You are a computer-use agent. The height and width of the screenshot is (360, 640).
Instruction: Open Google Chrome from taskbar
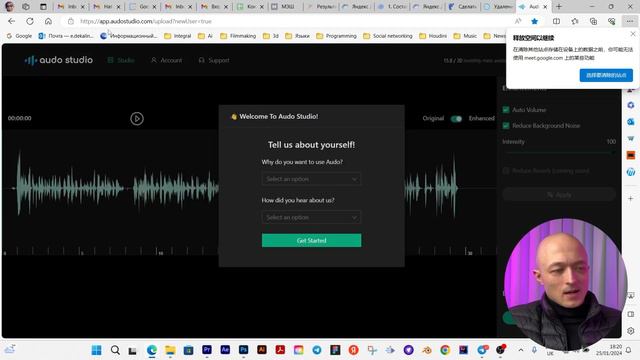point(445,350)
